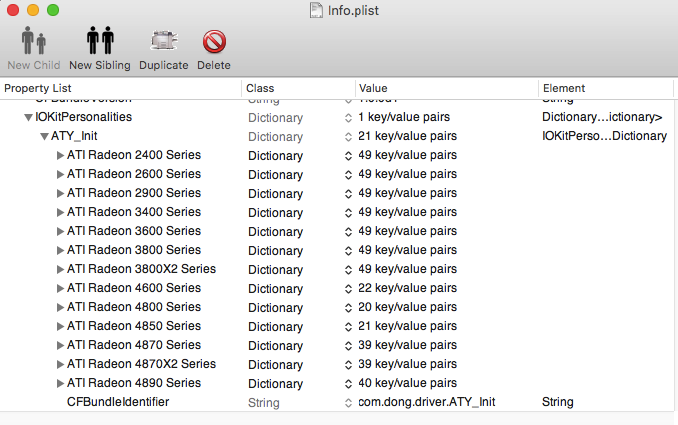Open class stepper for Radeon 4890 row
This screenshot has width=678, height=425.
tap(348, 384)
